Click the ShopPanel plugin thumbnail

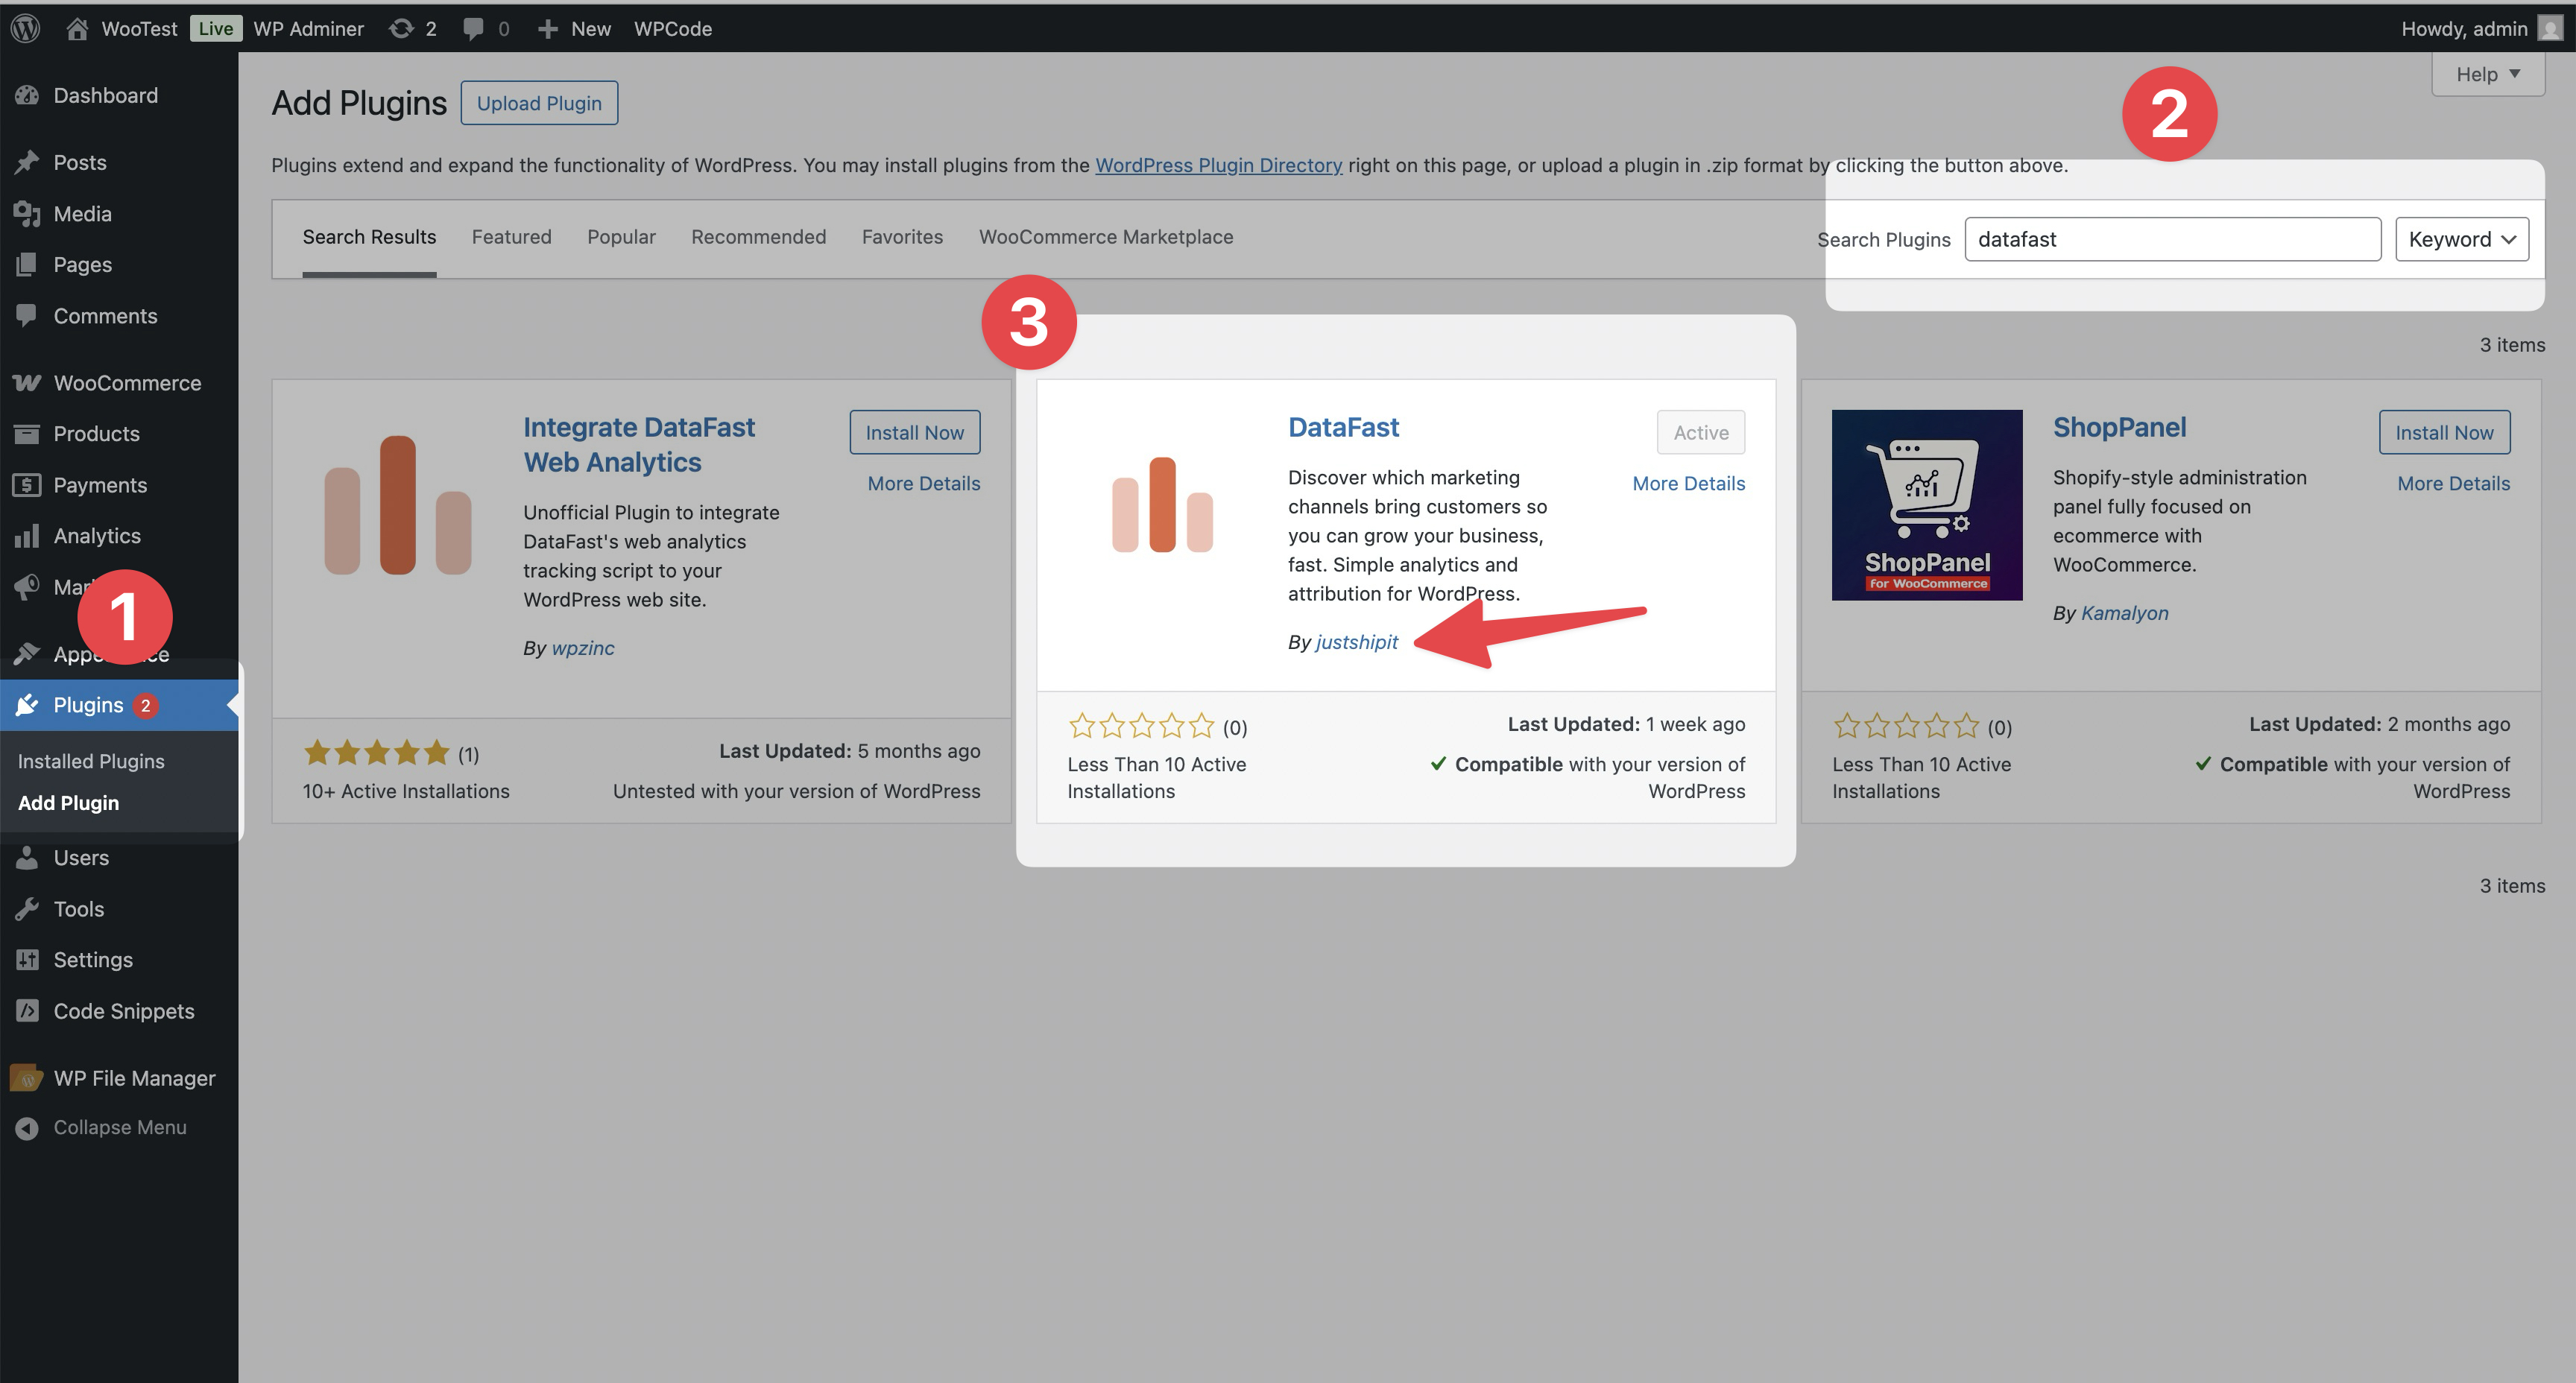(1926, 505)
